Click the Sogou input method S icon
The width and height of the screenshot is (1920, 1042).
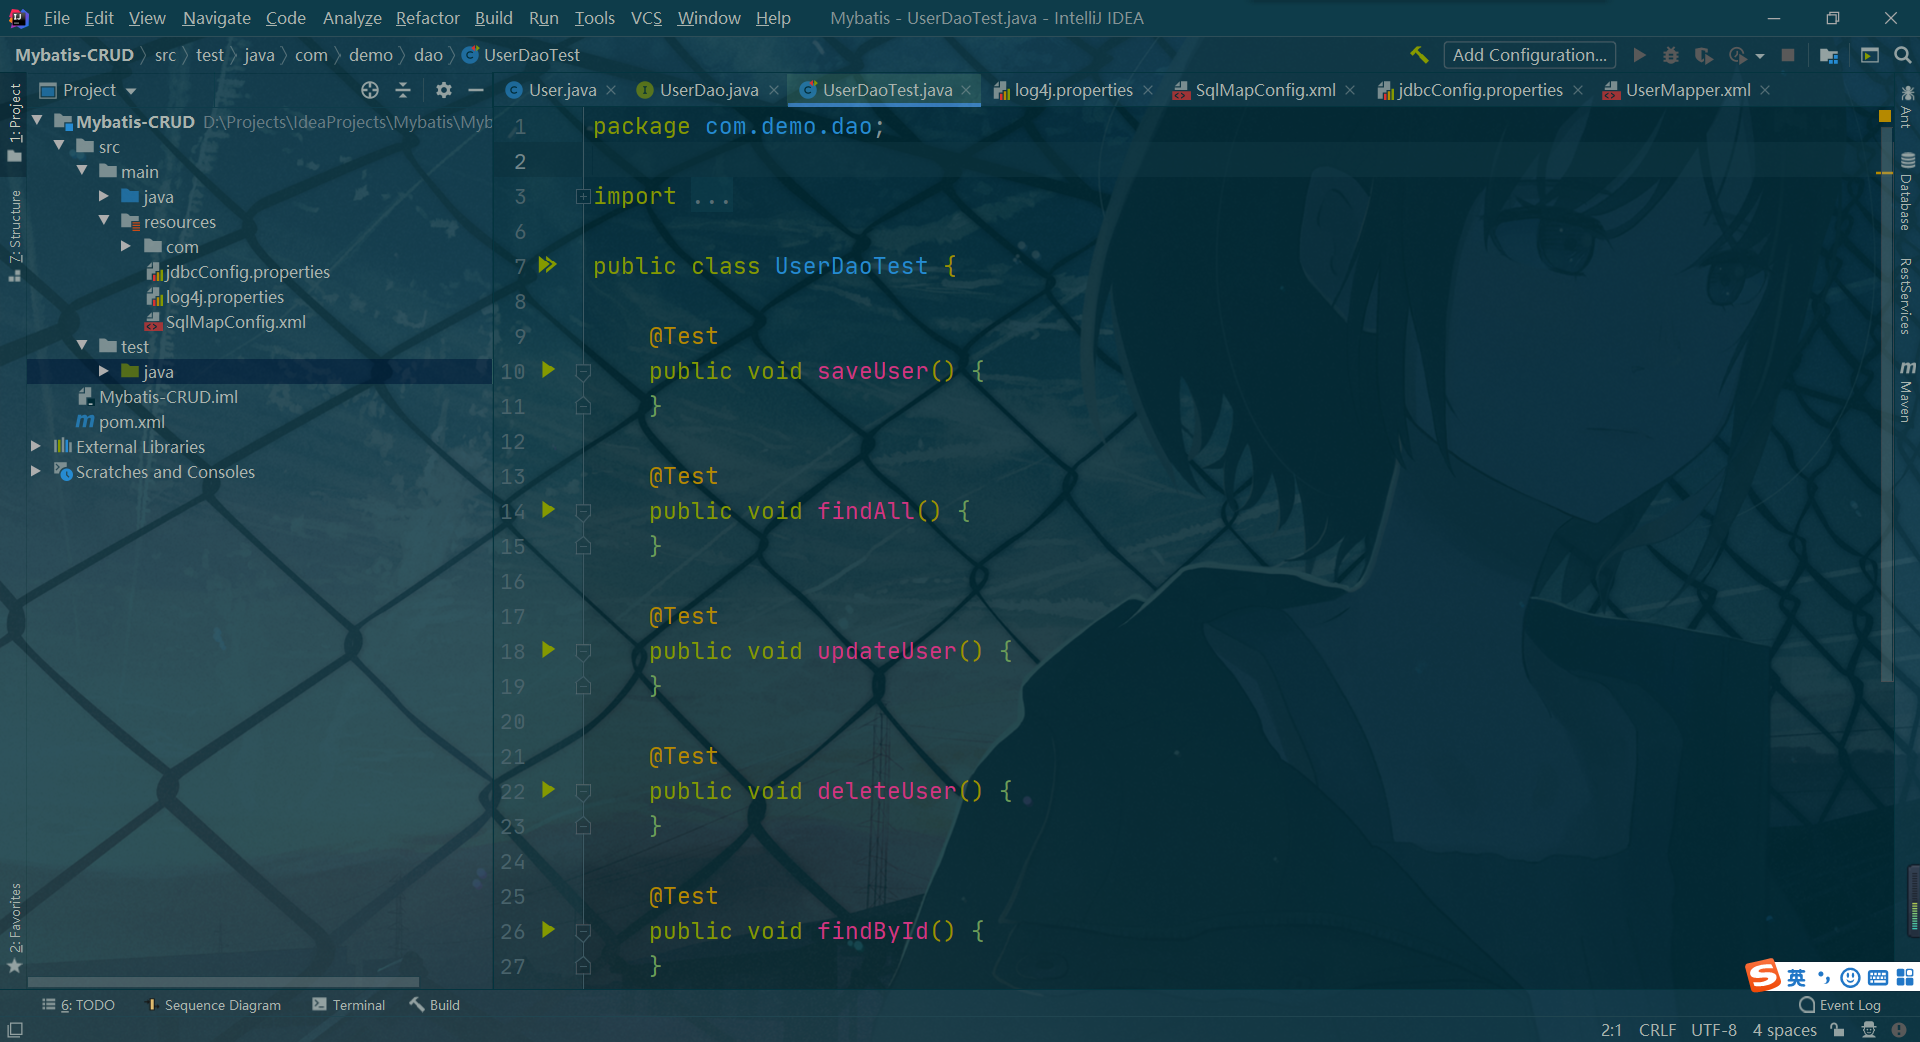click(1763, 975)
